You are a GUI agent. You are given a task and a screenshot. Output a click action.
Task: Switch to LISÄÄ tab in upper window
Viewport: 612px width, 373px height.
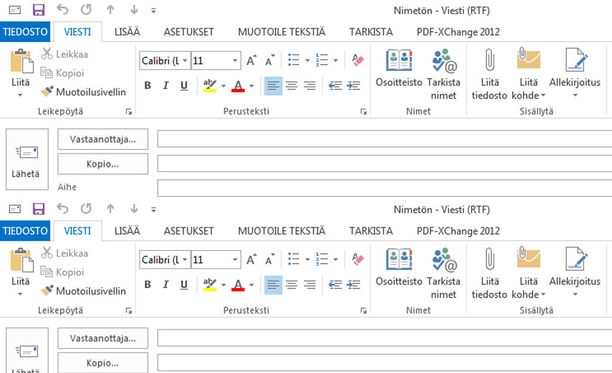point(127,32)
